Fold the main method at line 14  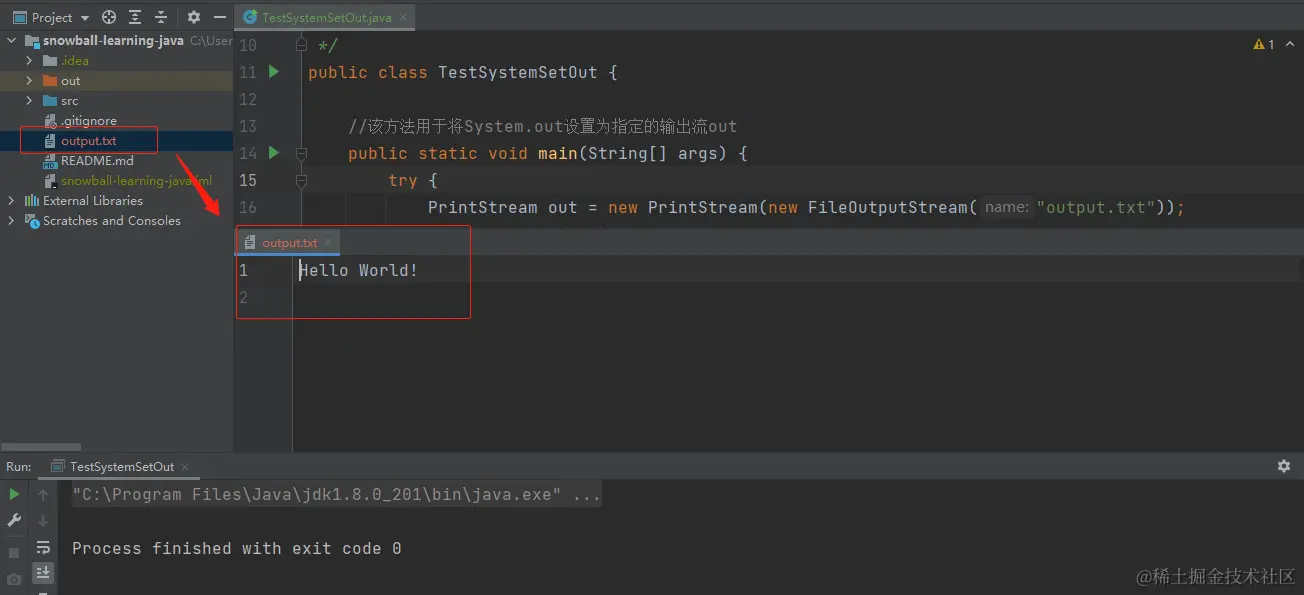301,153
